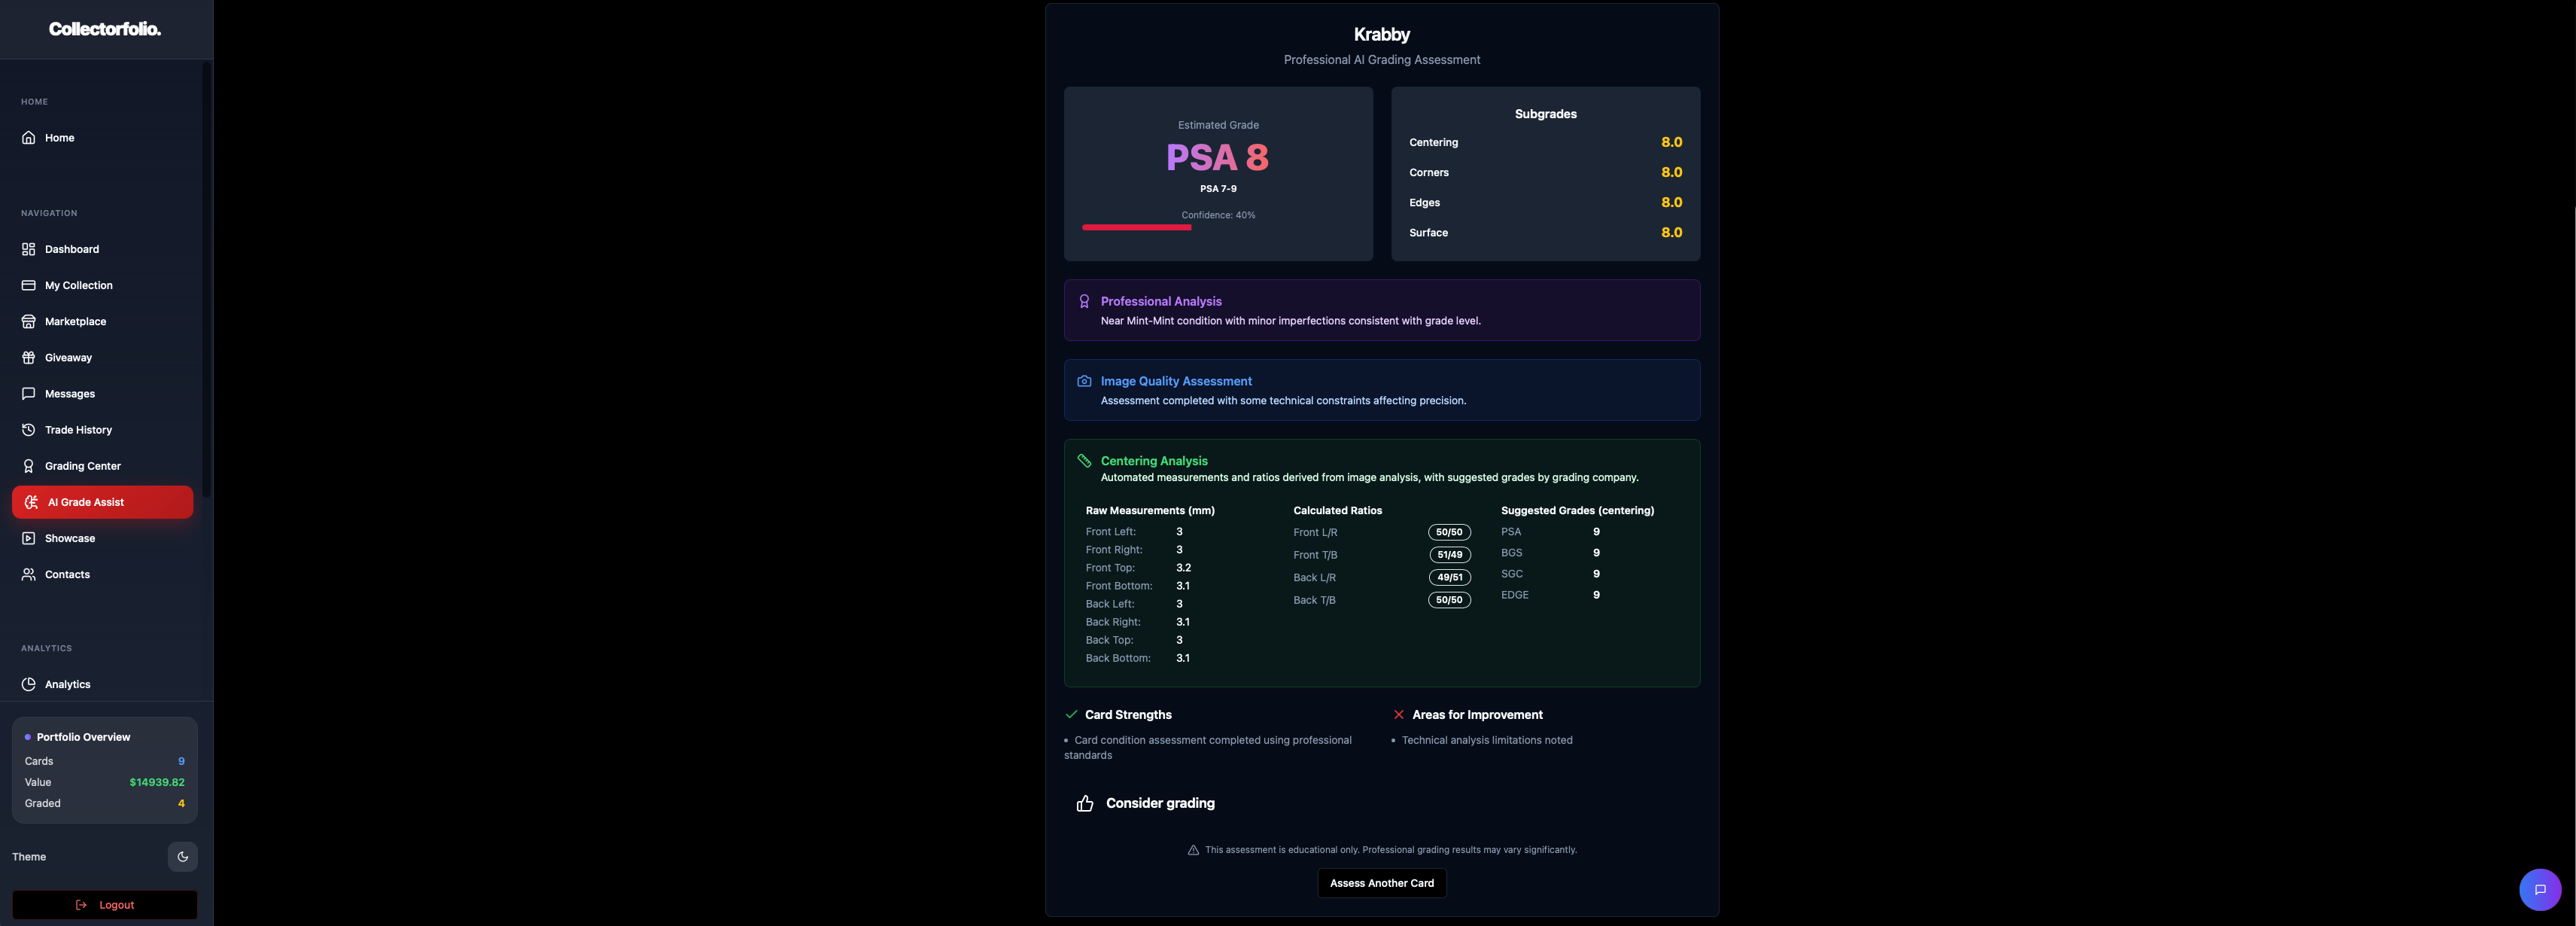Click the Trade History clock icon
This screenshot has width=2576, height=926.
click(x=29, y=430)
